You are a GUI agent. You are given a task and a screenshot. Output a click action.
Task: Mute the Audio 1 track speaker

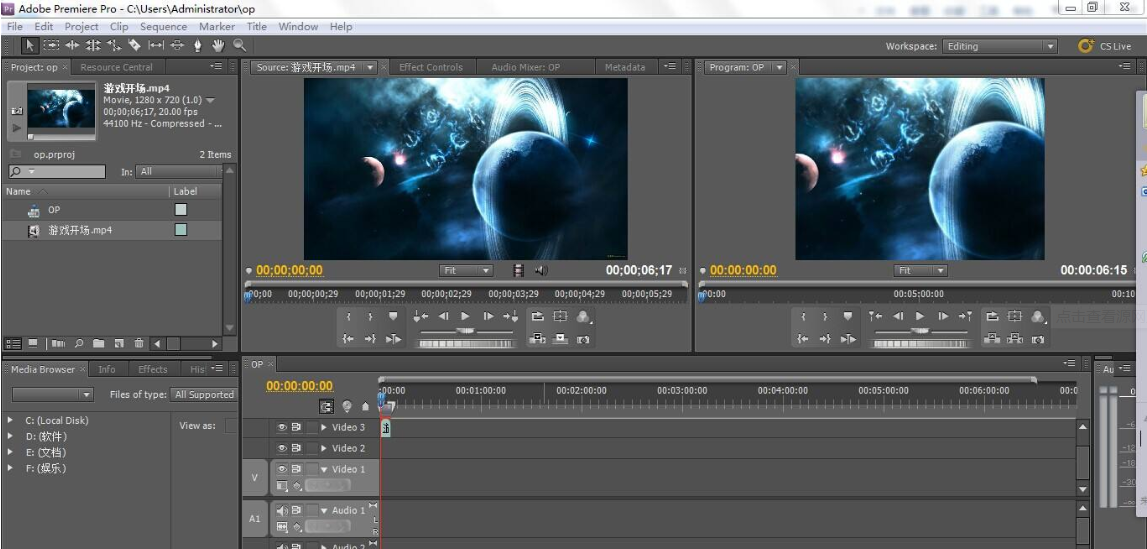coord(282,511)
